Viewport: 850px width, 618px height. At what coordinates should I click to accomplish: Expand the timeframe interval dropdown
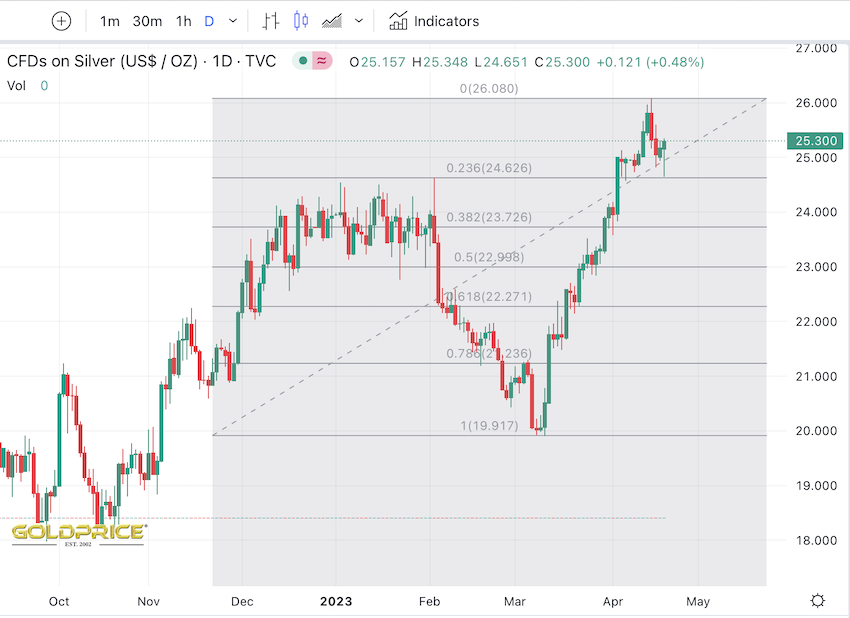point(233,21)
